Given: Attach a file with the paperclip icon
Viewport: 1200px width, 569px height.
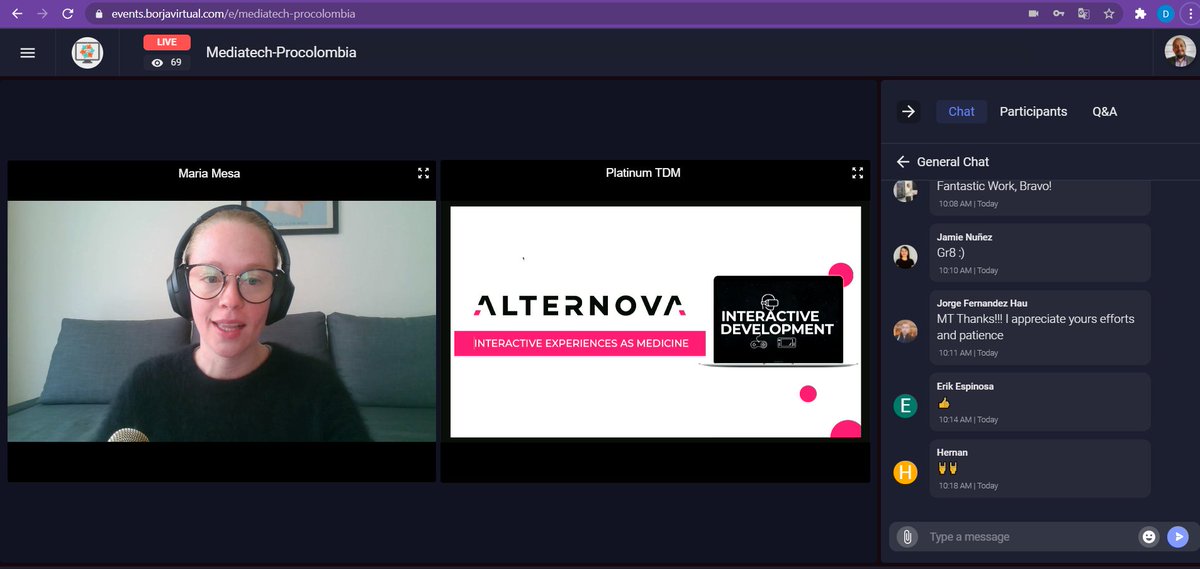Looking at the screenshot, I should click(907, 537).
